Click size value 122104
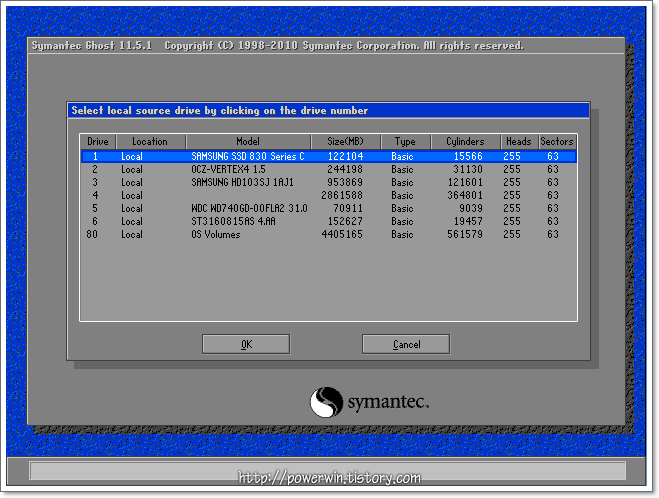Screen dimensions: 659x498 (x=345, y=156)
